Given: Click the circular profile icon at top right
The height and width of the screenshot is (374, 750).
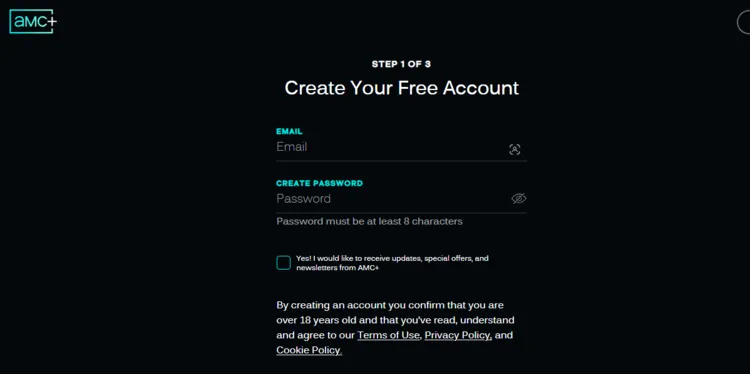Looking at the screenshot, I should coord(744,22).
